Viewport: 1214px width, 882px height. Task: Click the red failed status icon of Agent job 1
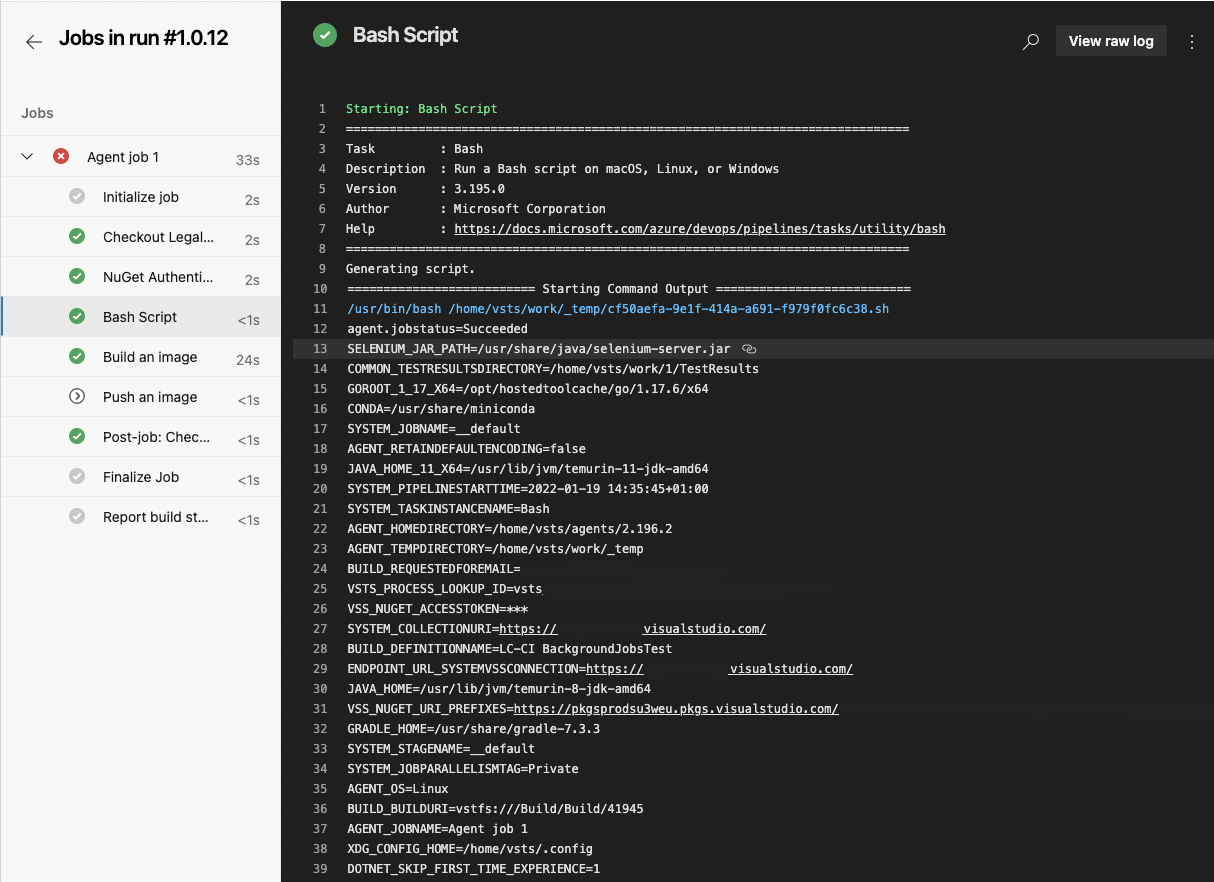click(61, 157)
